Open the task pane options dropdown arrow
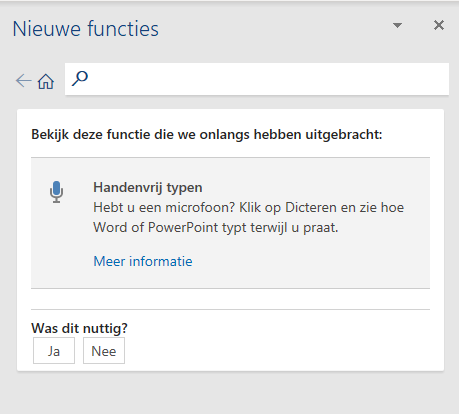Screen dimensions: 459x414 [397, 25]
